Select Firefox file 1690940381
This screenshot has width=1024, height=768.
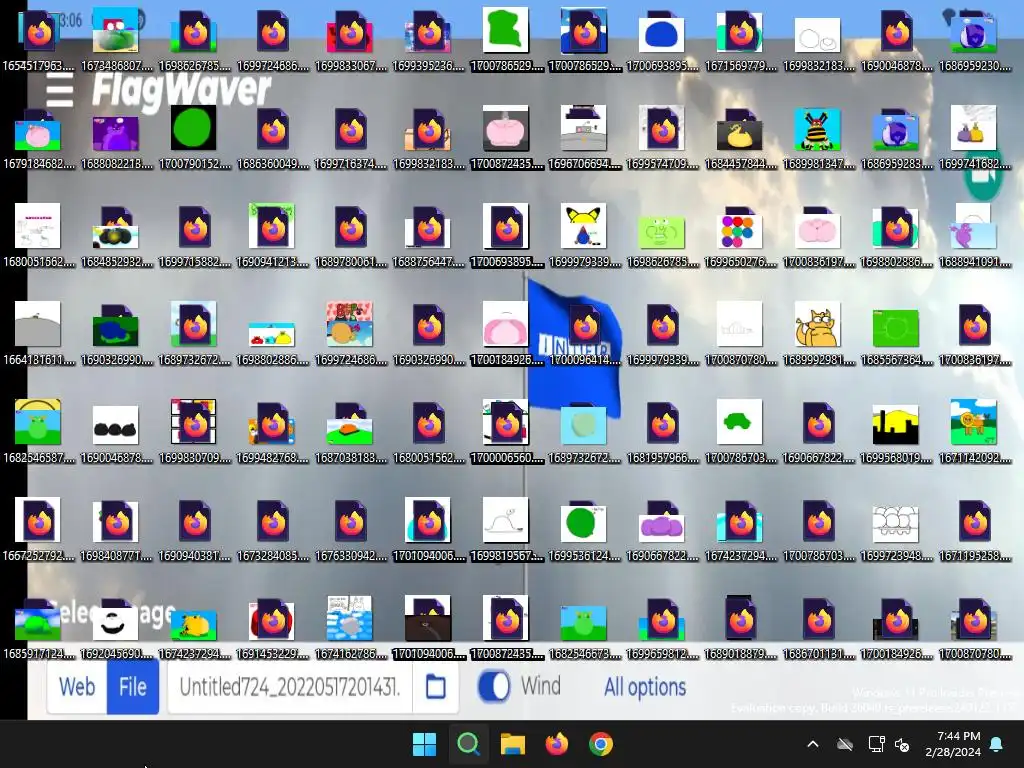click(194, 529)
